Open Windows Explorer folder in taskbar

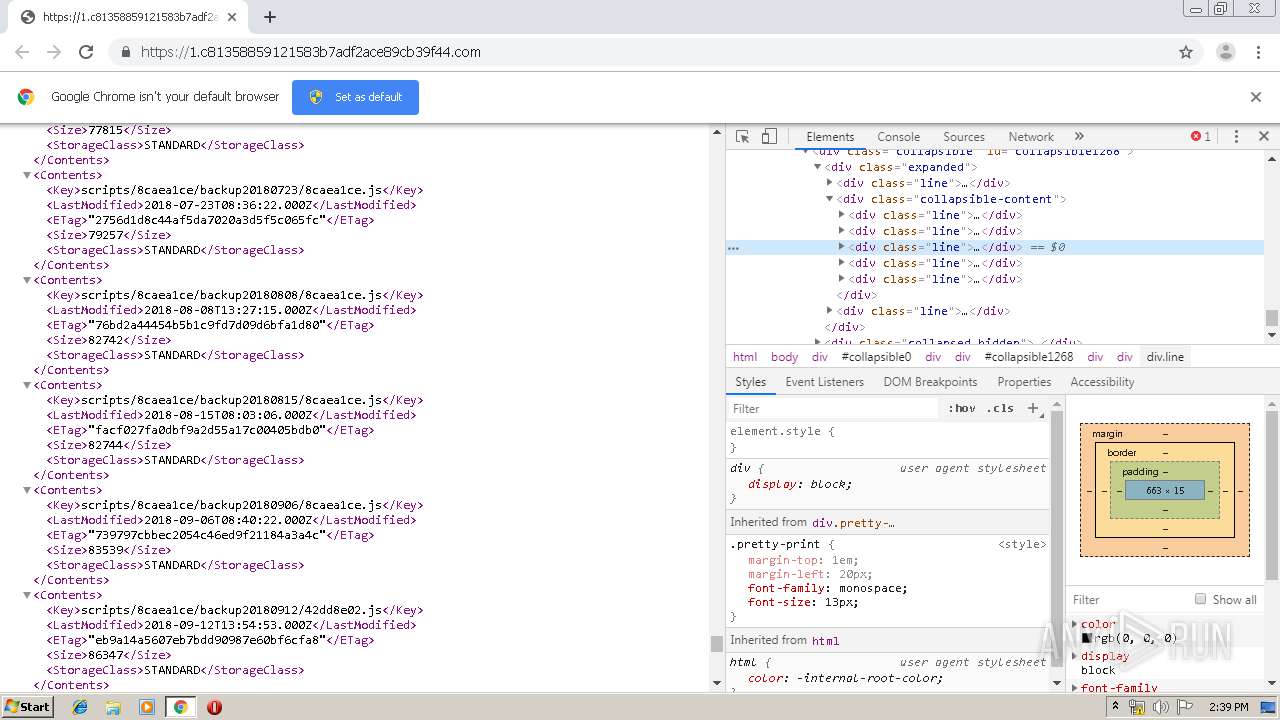(113, 707)
